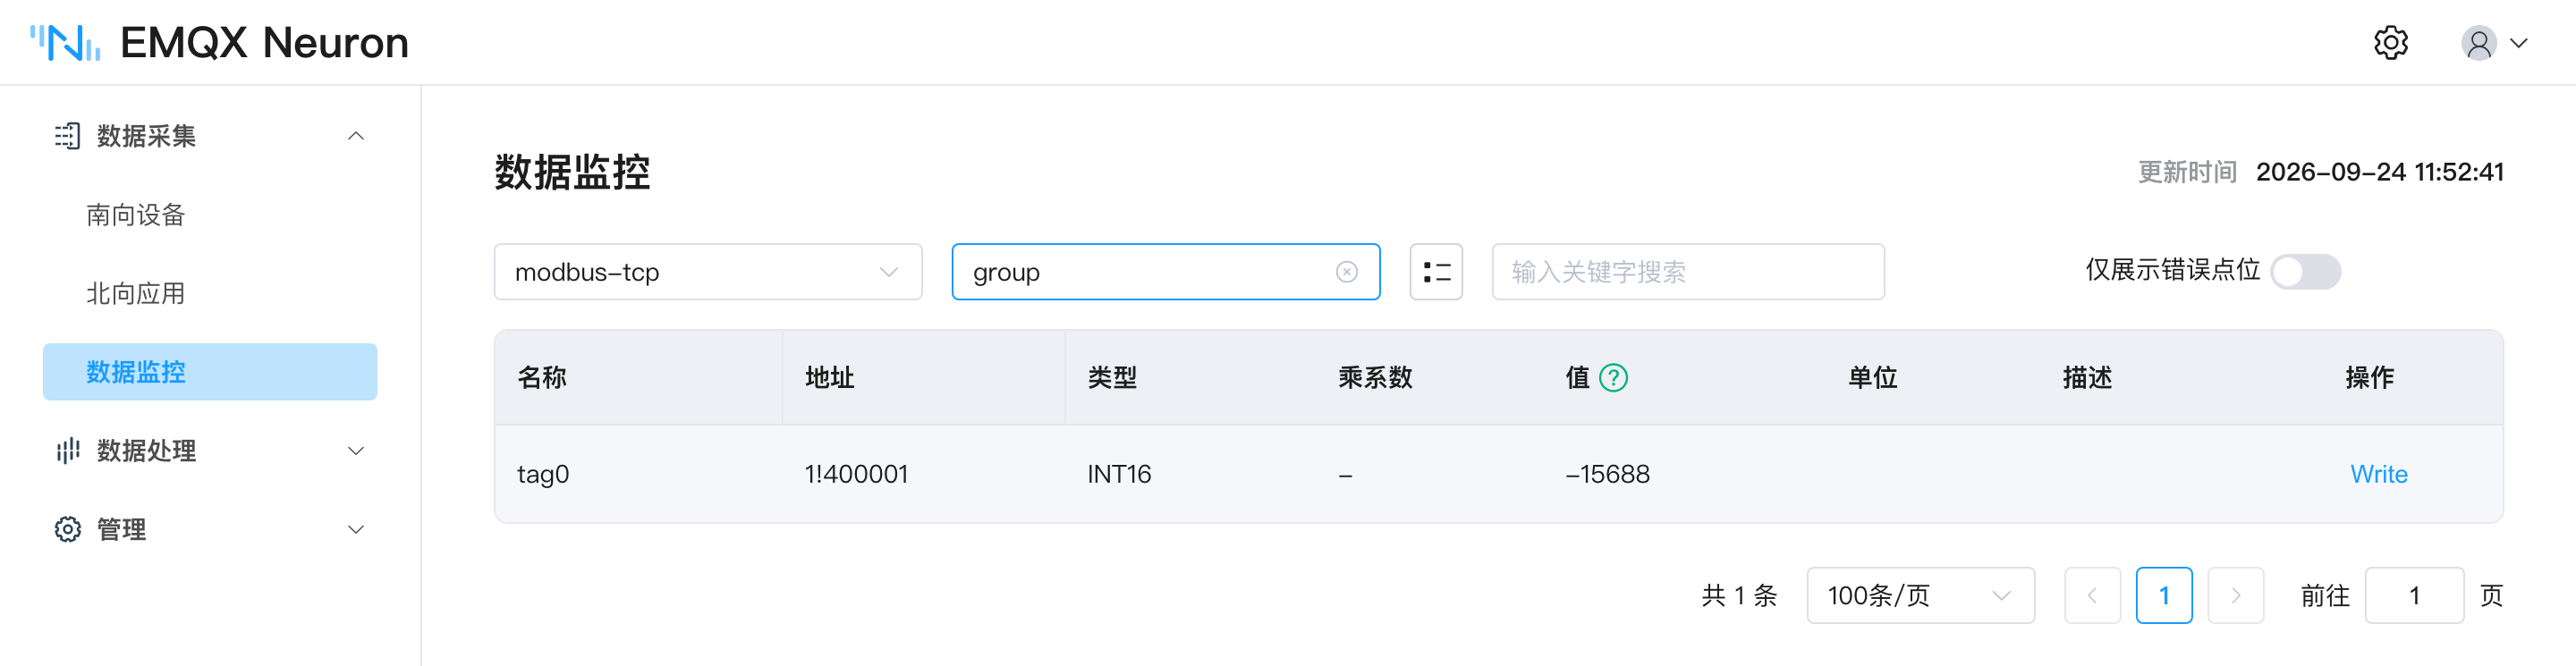Expand the 数据处理 section chevron
This screenshot has width=2576, height=666.
pyautogui.click(x=355, y=451)
